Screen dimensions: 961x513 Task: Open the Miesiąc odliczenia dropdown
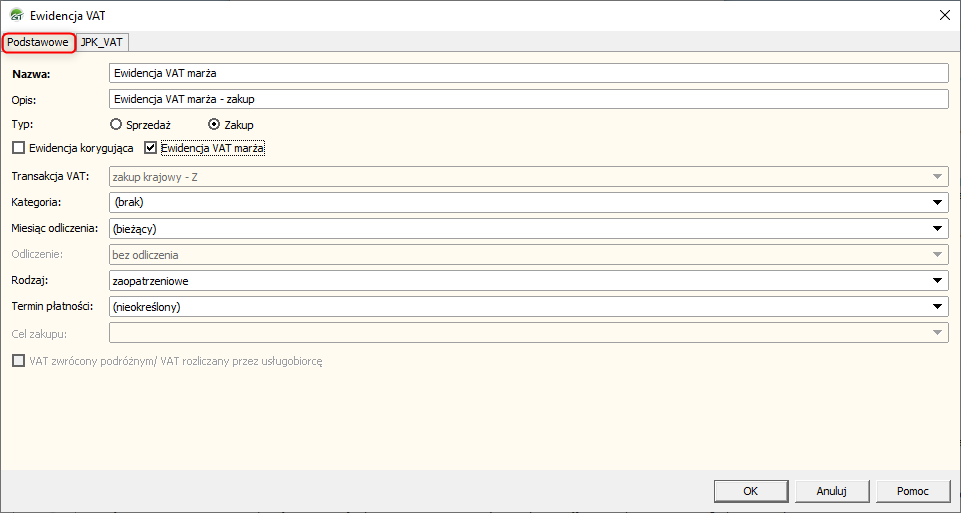point(937,229)
